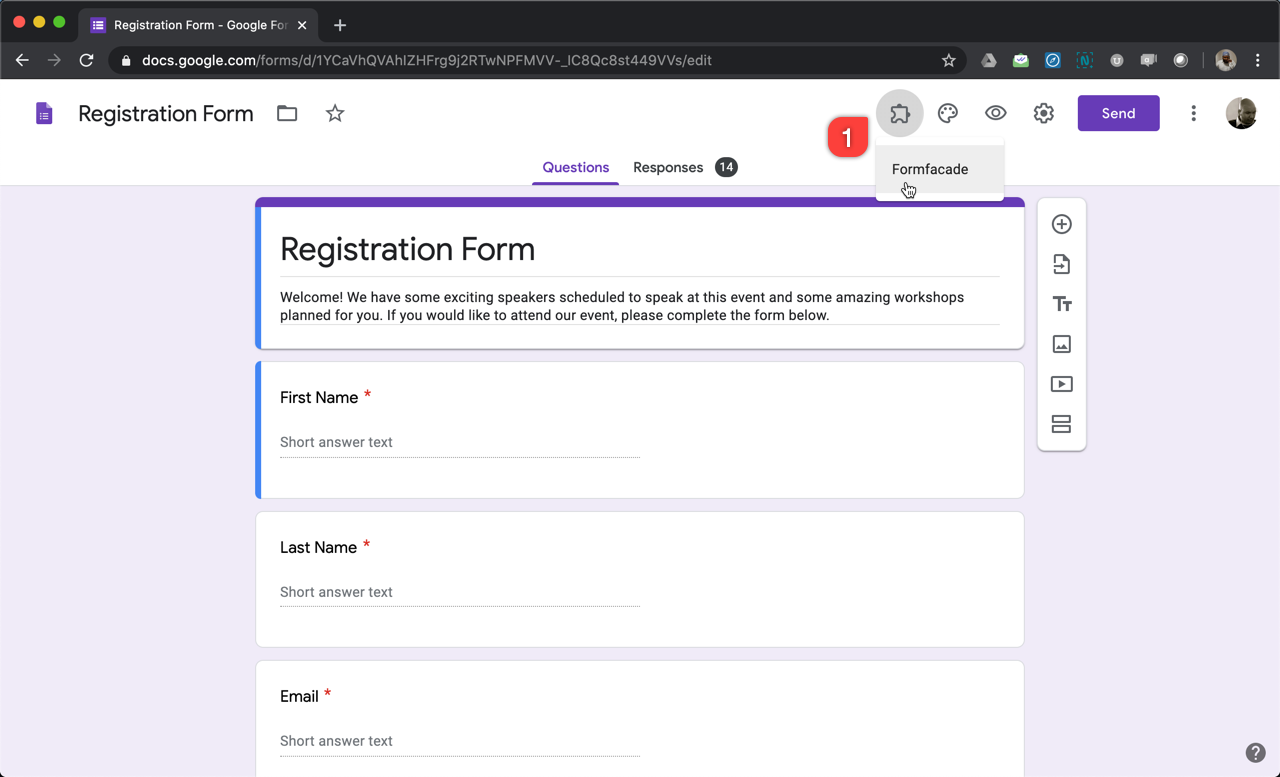The image size is (1280, 777).
Task: Click the add question plus icon
Action: (1061, 224)
